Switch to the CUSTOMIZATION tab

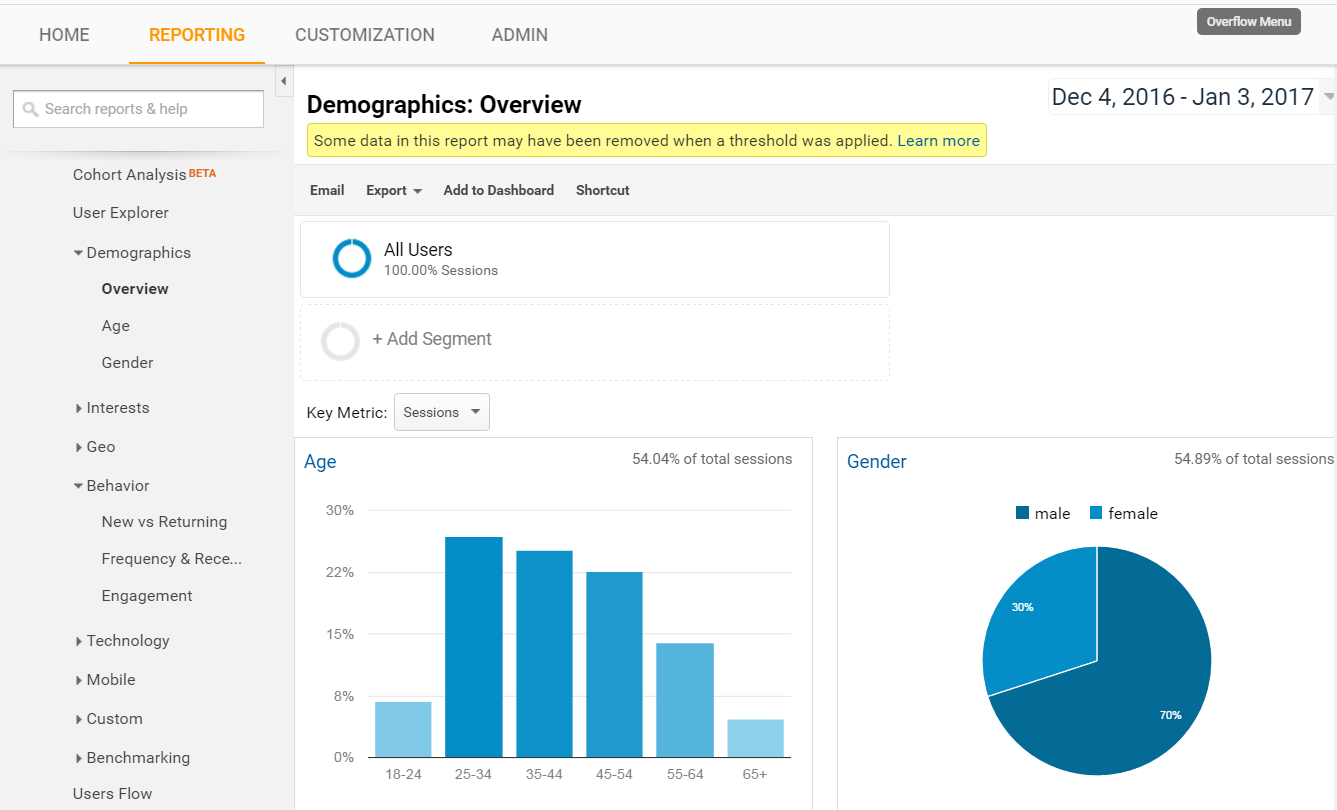(x=365, y=35)
